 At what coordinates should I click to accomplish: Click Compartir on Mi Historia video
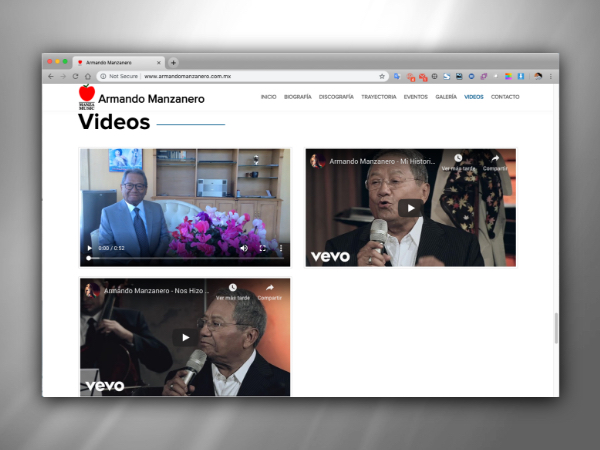click(x=495, y=162)
